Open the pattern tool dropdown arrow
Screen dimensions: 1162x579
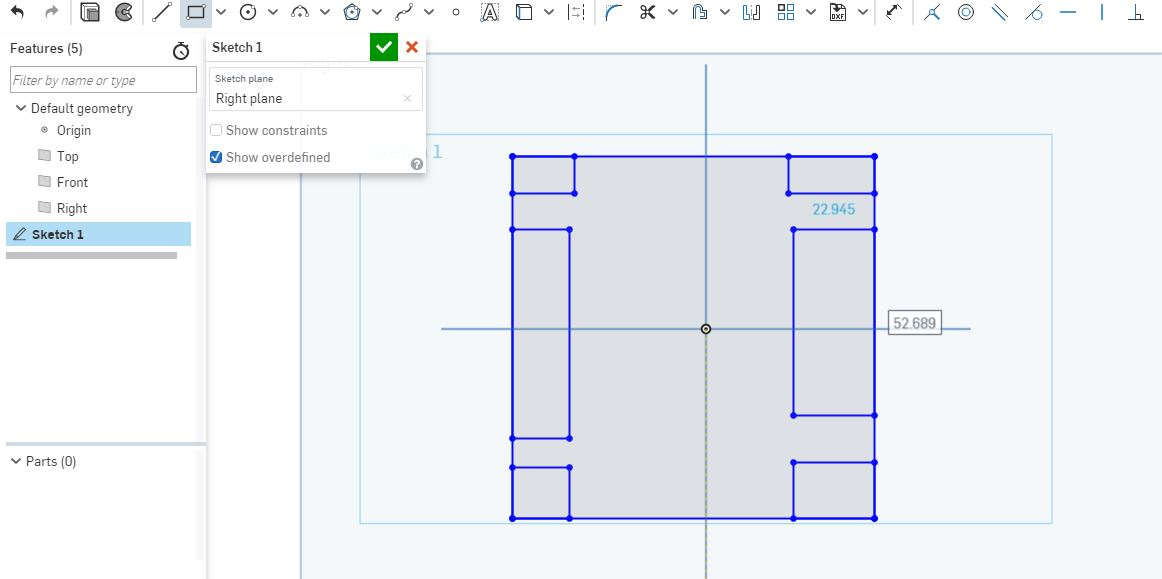click(x=811, y=12)
